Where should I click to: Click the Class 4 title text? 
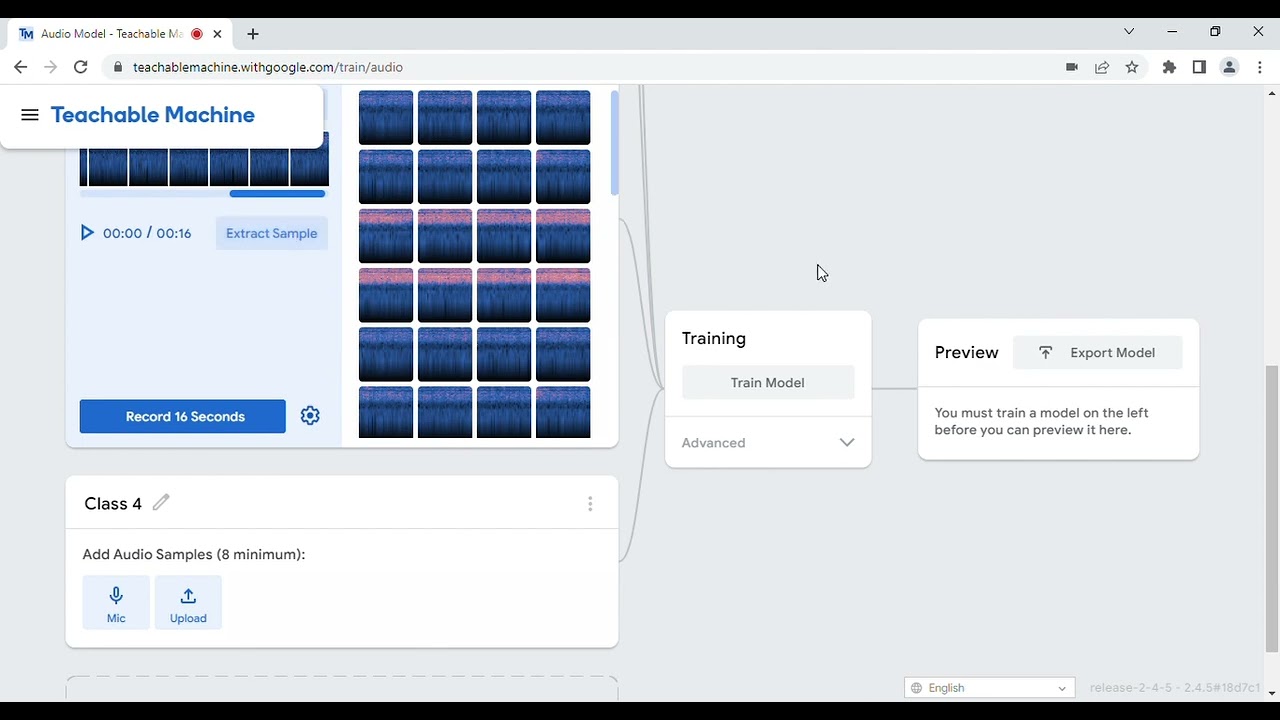[113, 503]
